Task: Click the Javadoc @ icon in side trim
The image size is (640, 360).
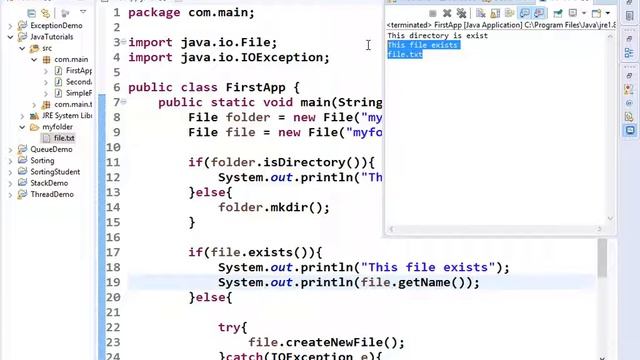Action: (629, 104)
